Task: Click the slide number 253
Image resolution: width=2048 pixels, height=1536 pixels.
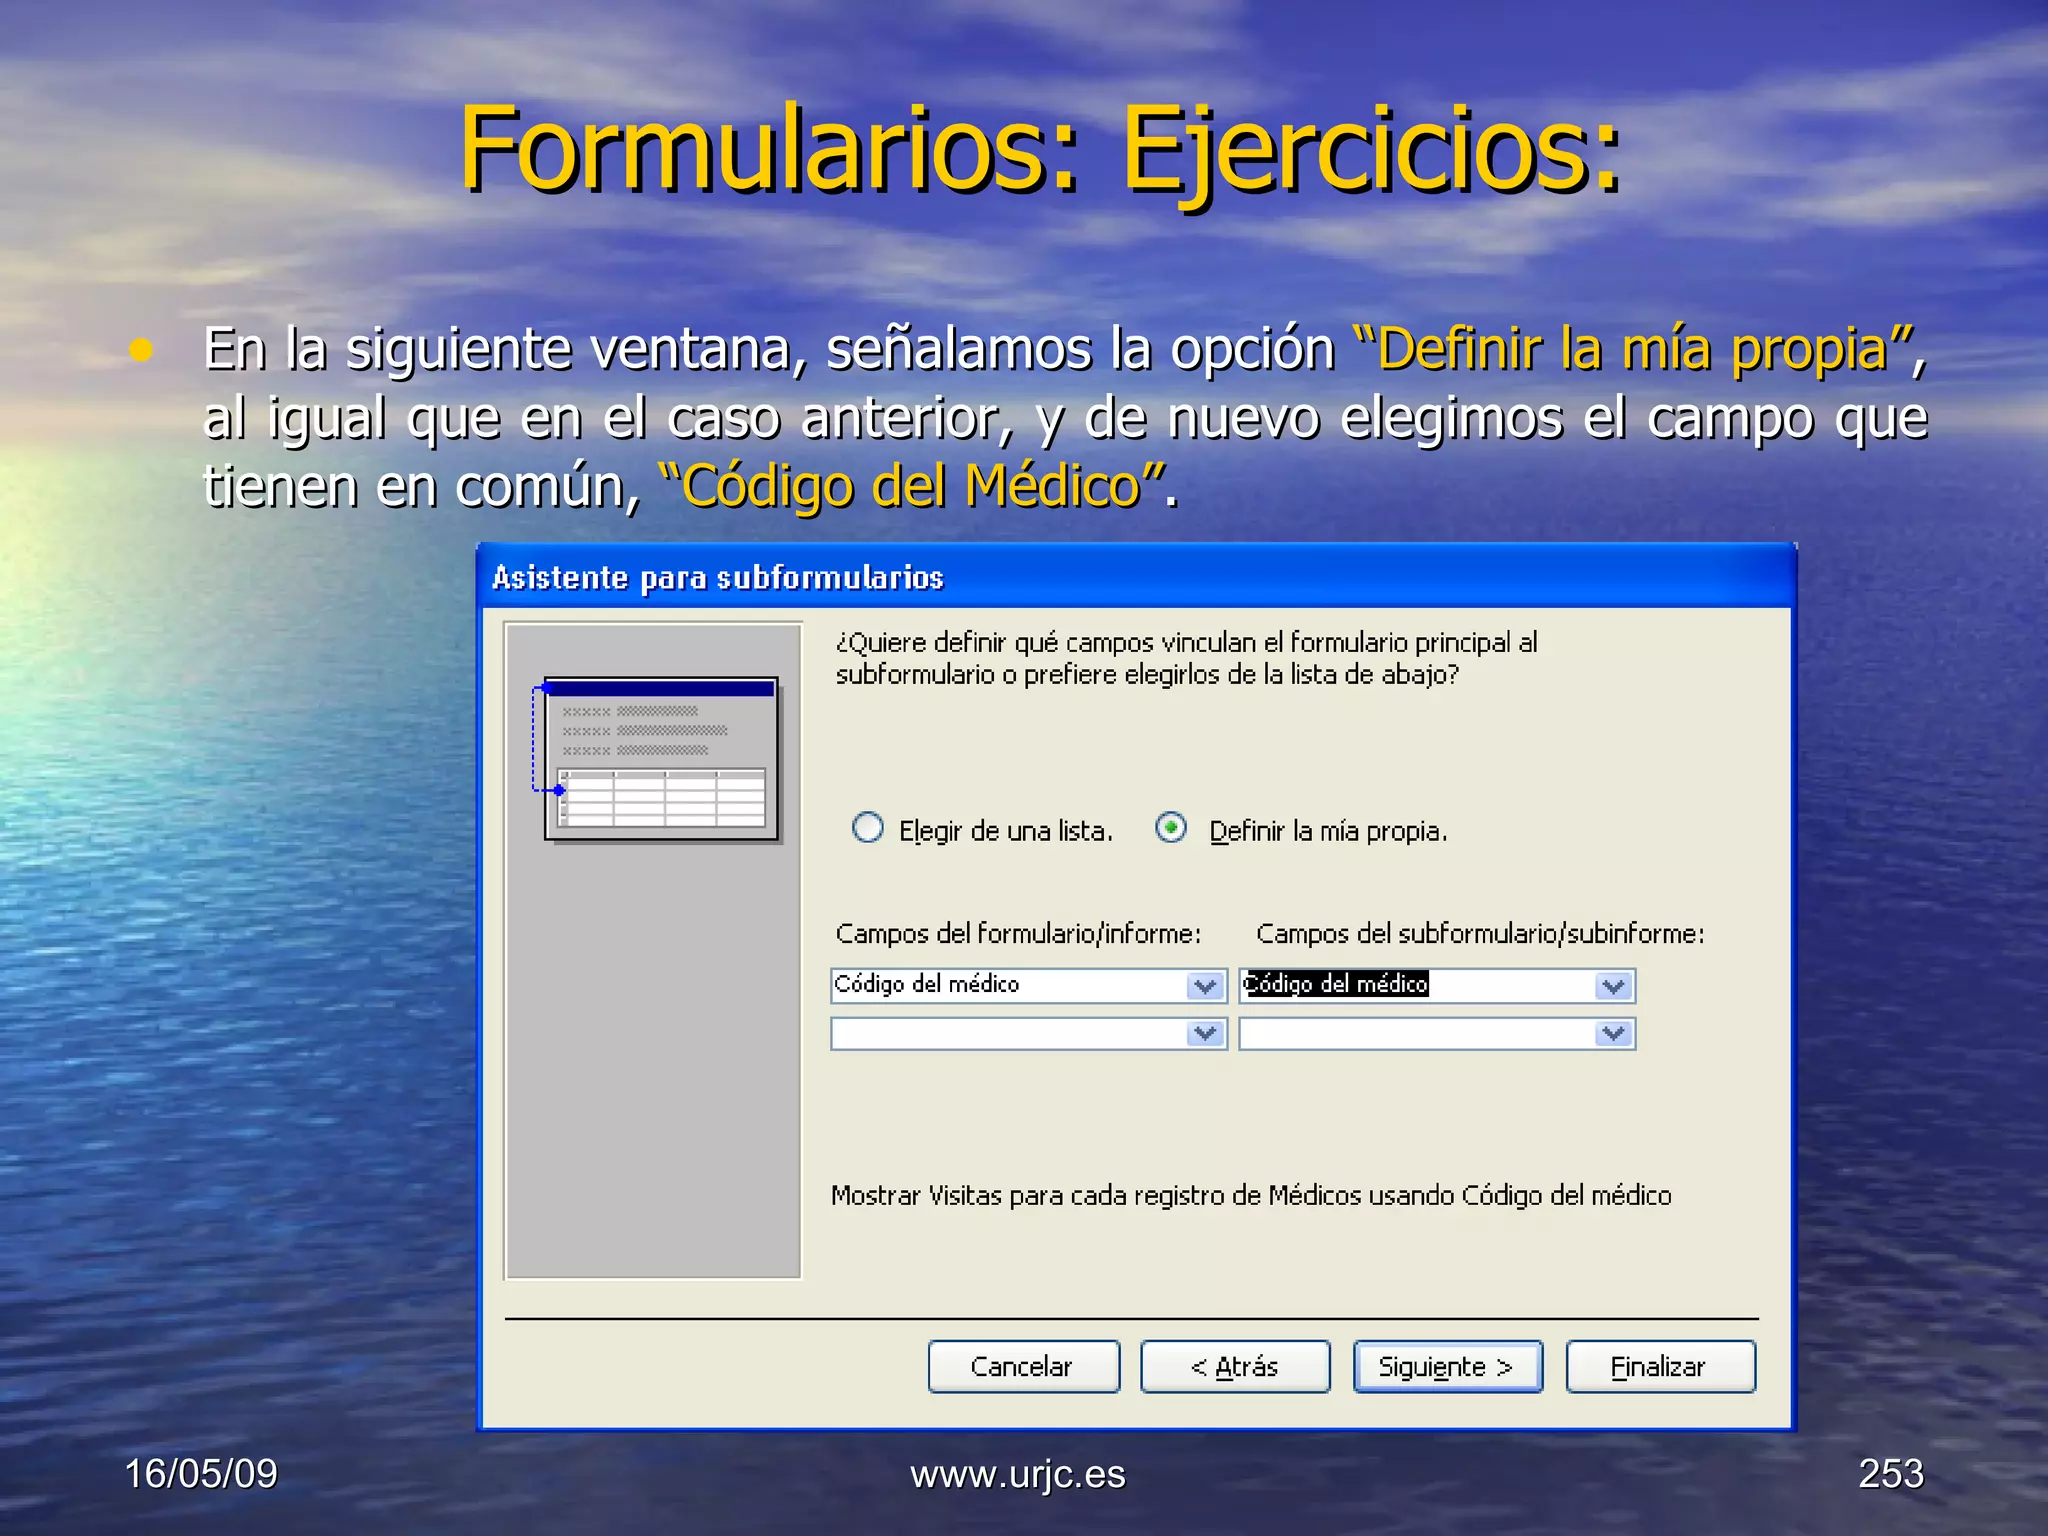Action: [1891, 1474]
